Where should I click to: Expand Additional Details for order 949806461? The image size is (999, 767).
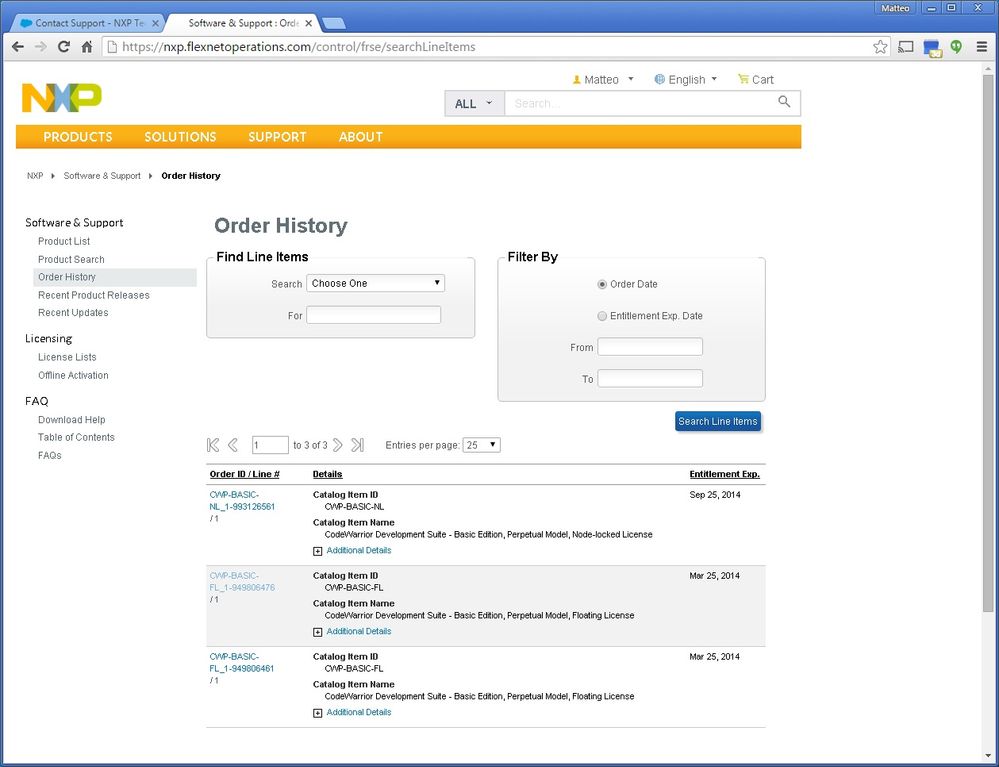(352, 712)
